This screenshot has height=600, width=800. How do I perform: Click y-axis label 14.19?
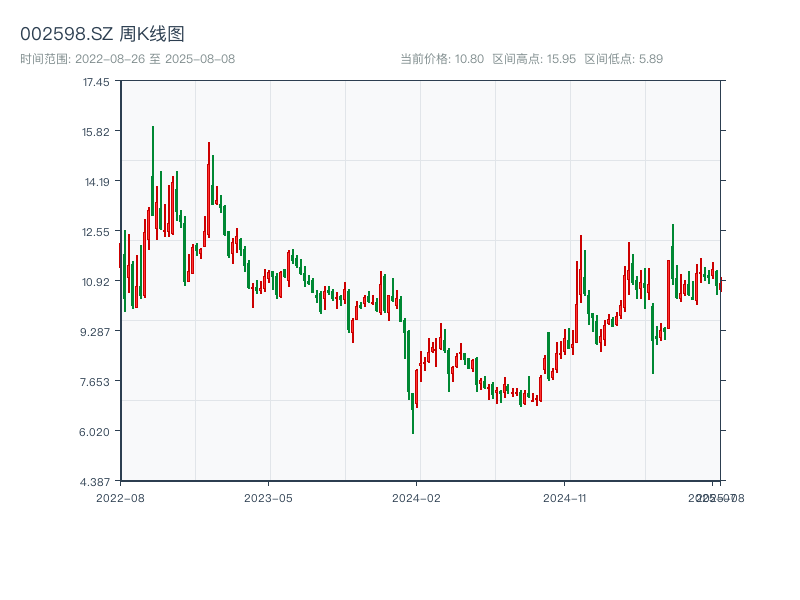tap(97, 182)
